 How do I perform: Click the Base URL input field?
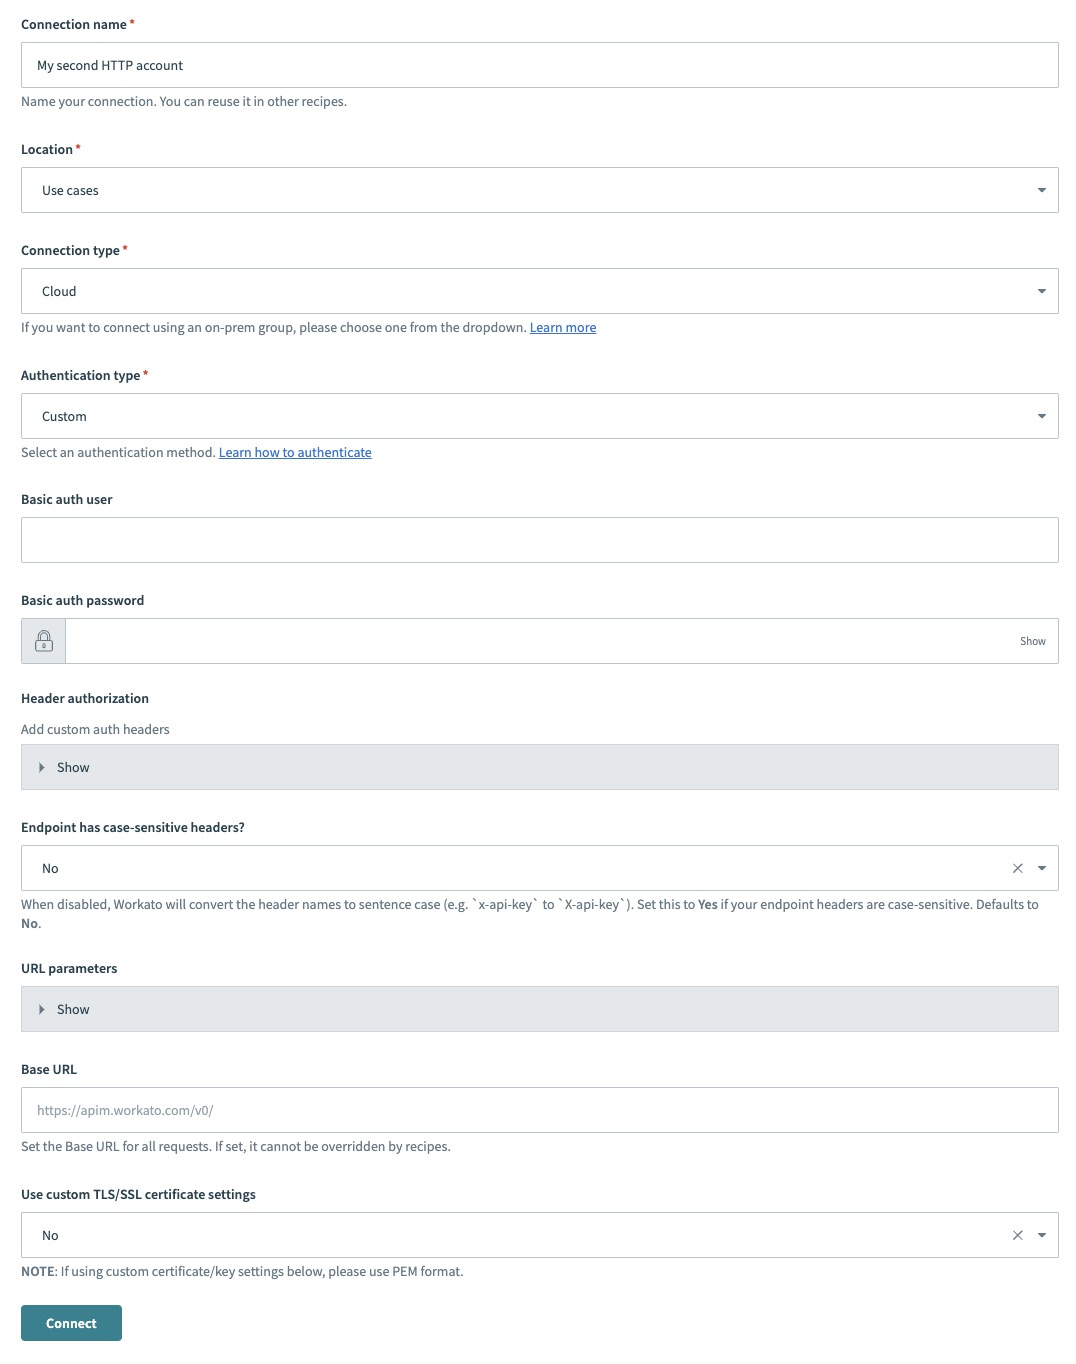pos(540,1110)
